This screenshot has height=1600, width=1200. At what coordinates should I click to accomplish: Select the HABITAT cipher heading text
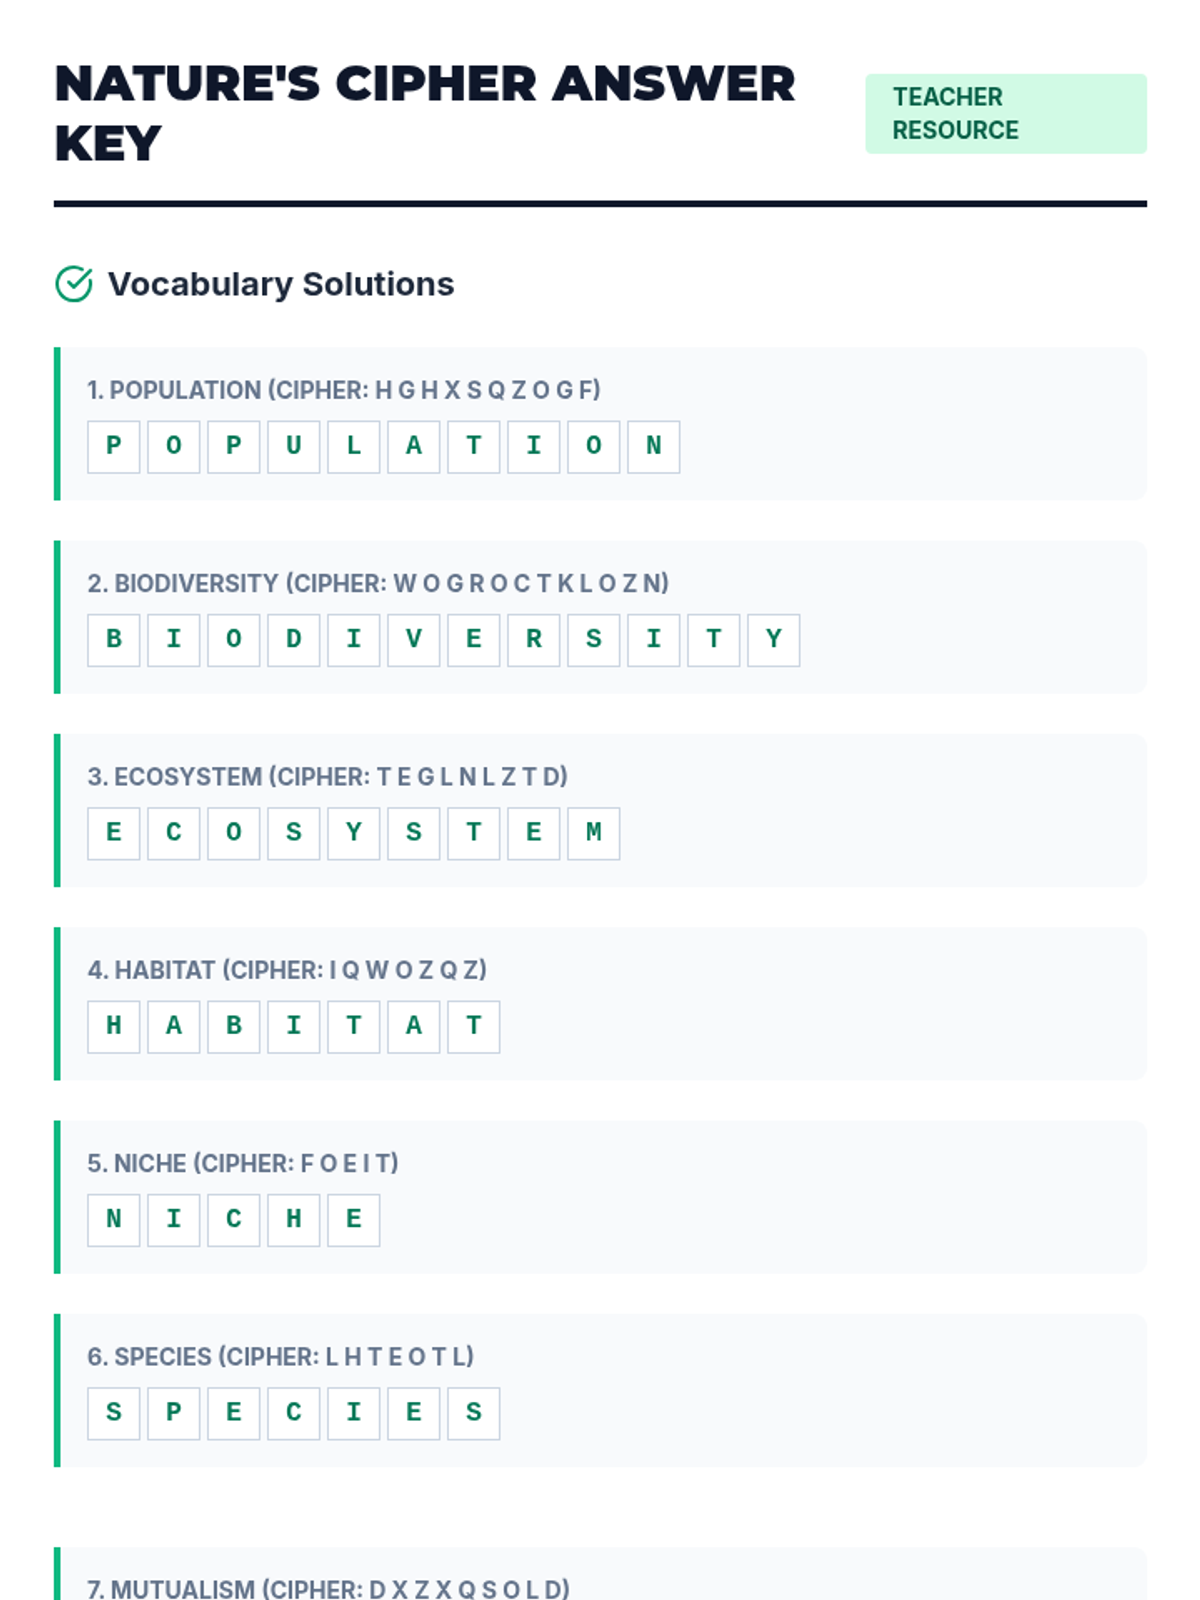click(287, 970)
